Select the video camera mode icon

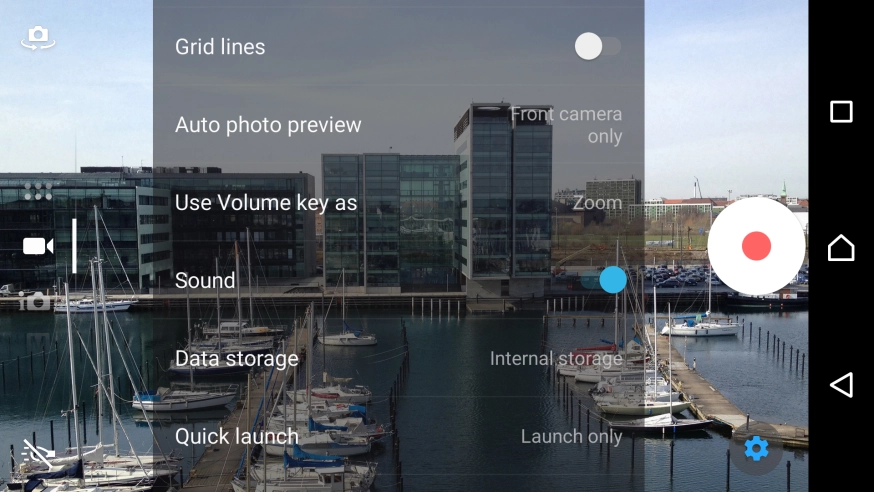38,246
